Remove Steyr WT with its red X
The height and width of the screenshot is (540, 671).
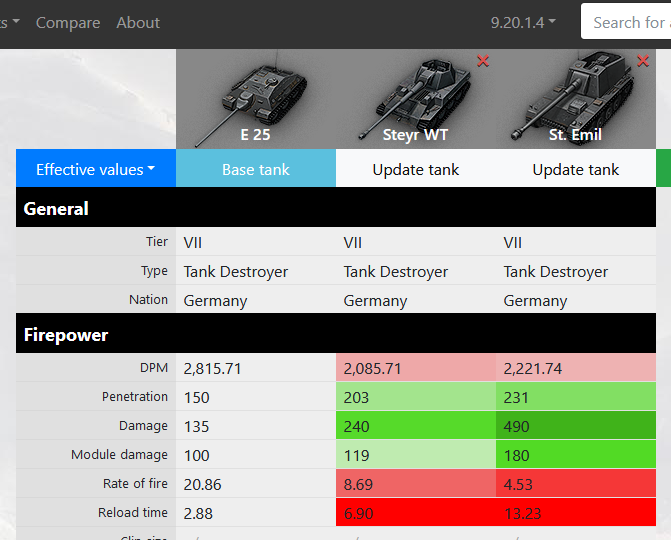(483, 61)
